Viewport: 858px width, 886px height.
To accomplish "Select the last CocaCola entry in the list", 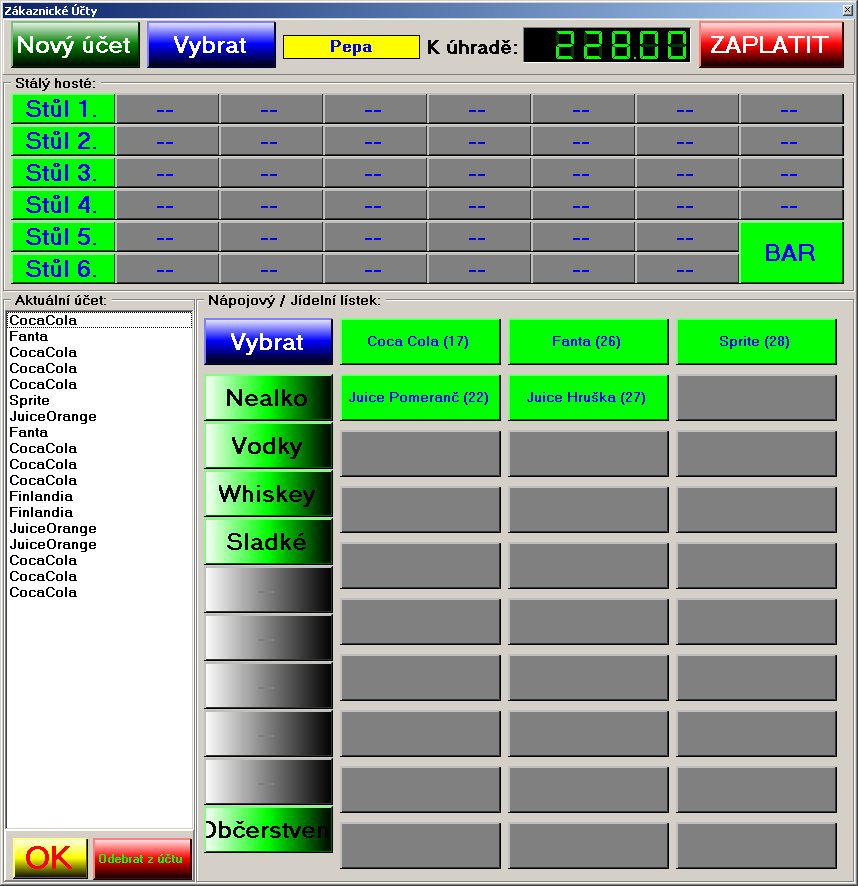I will [99, 592].
